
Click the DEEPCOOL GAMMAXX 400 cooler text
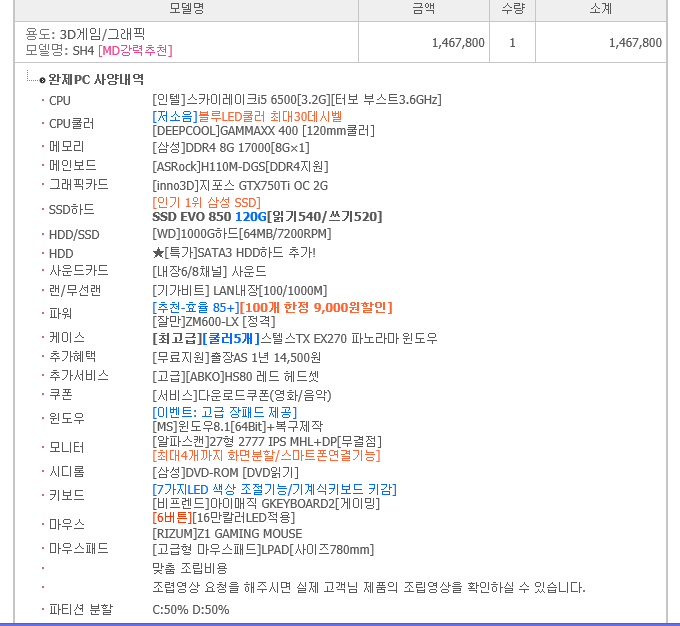[263, 131]
